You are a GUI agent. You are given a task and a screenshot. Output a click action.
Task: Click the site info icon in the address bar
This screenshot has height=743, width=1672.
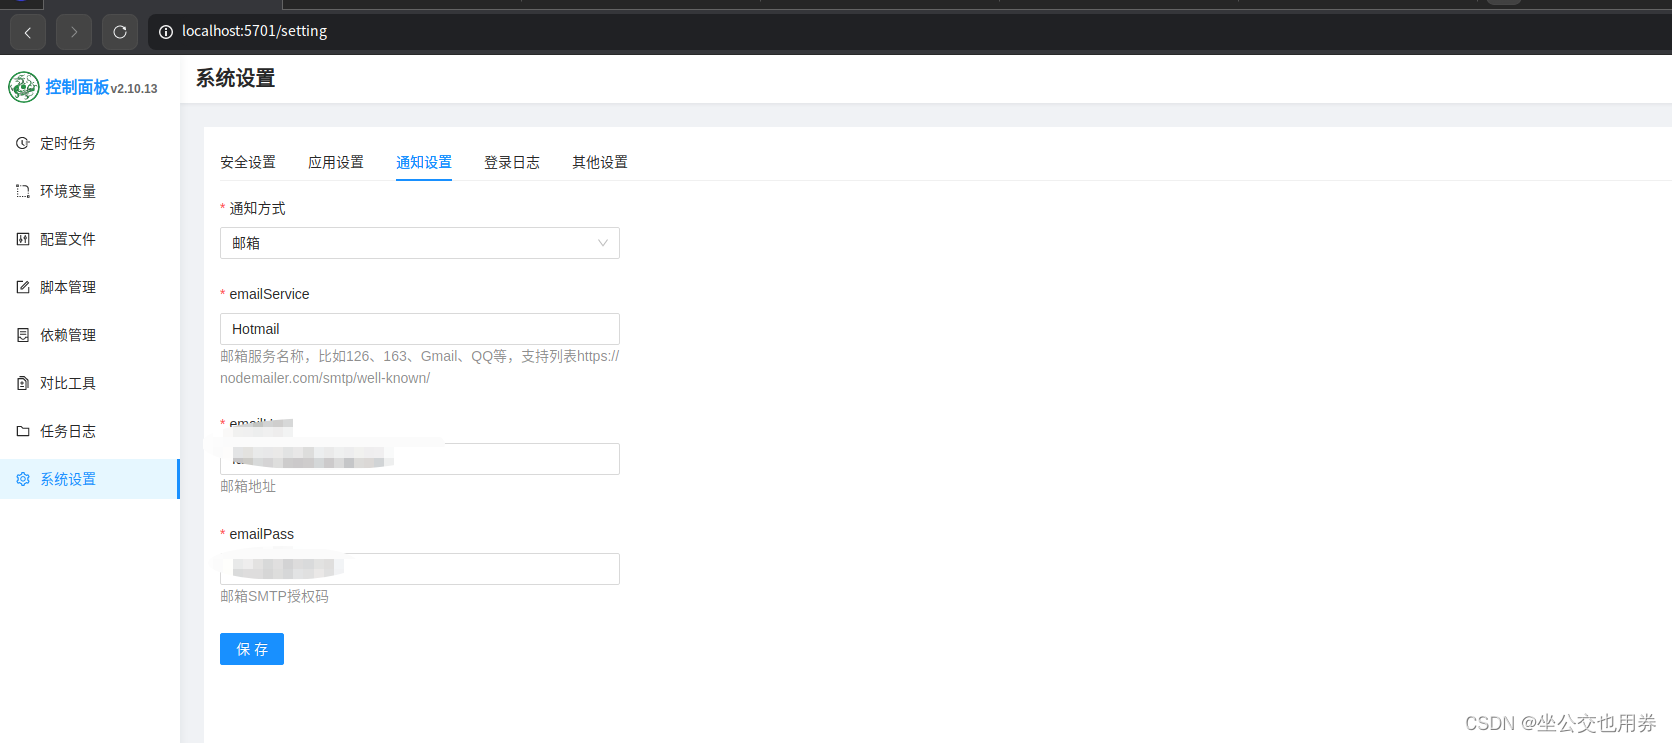[x=166, y=32]
